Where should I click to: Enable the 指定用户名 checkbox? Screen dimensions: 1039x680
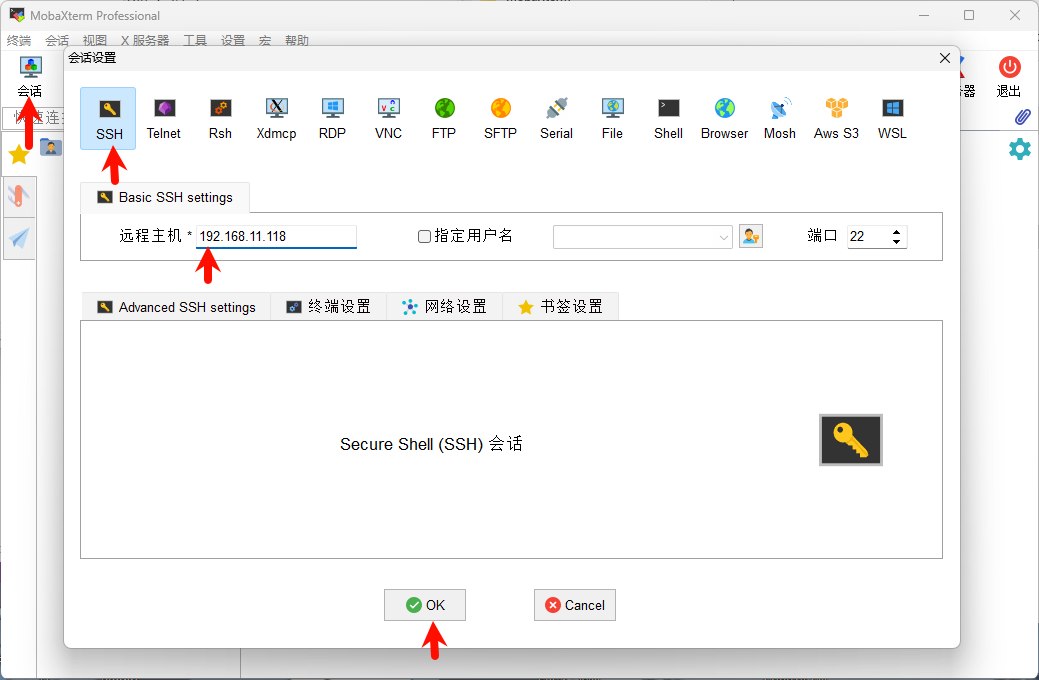pos(425,237)
